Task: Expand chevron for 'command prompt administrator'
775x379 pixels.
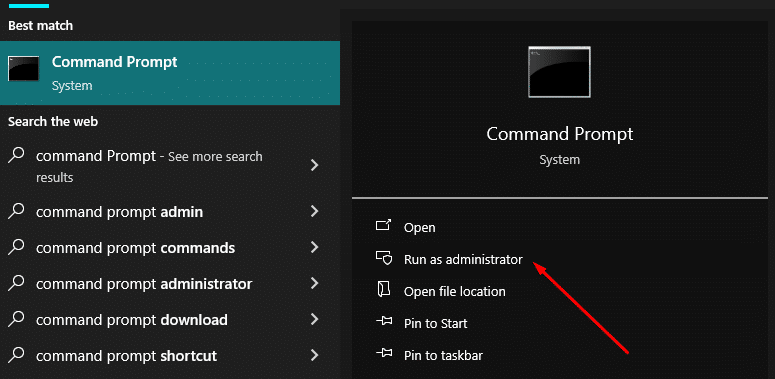Action: (x=314, y=283)
